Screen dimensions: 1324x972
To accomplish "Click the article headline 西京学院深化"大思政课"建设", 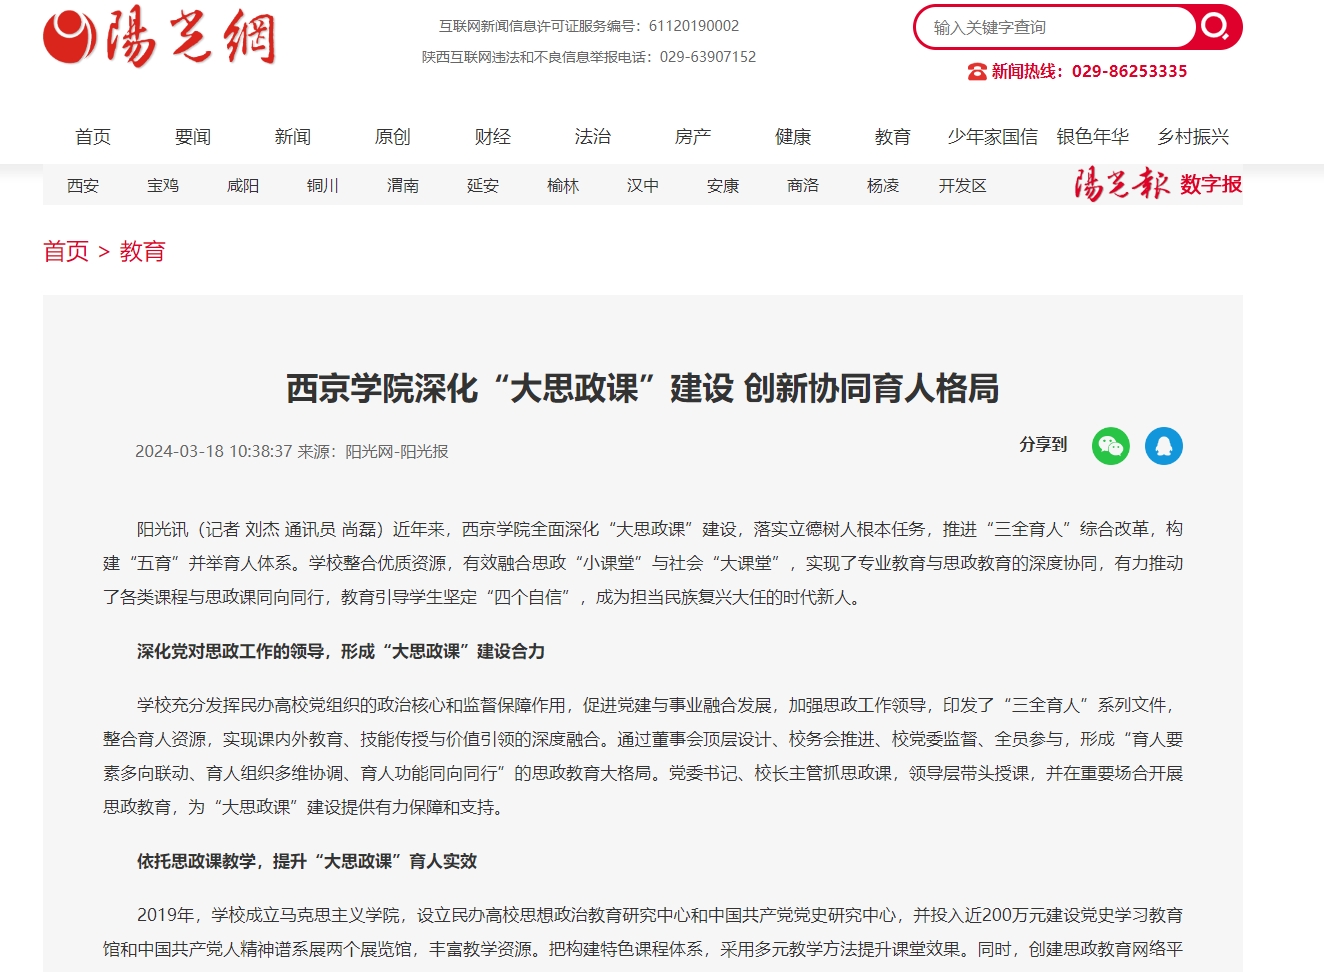I will (x=643, y=388).
